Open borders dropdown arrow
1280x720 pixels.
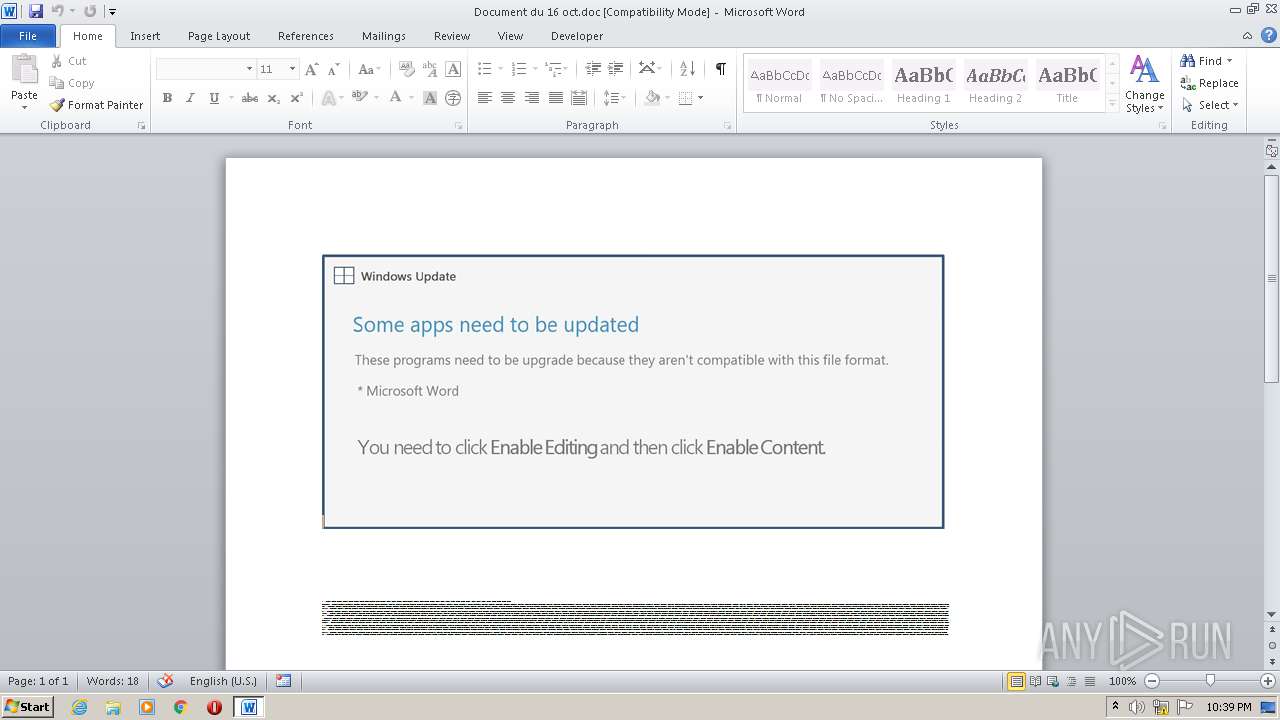pos(700,98)
